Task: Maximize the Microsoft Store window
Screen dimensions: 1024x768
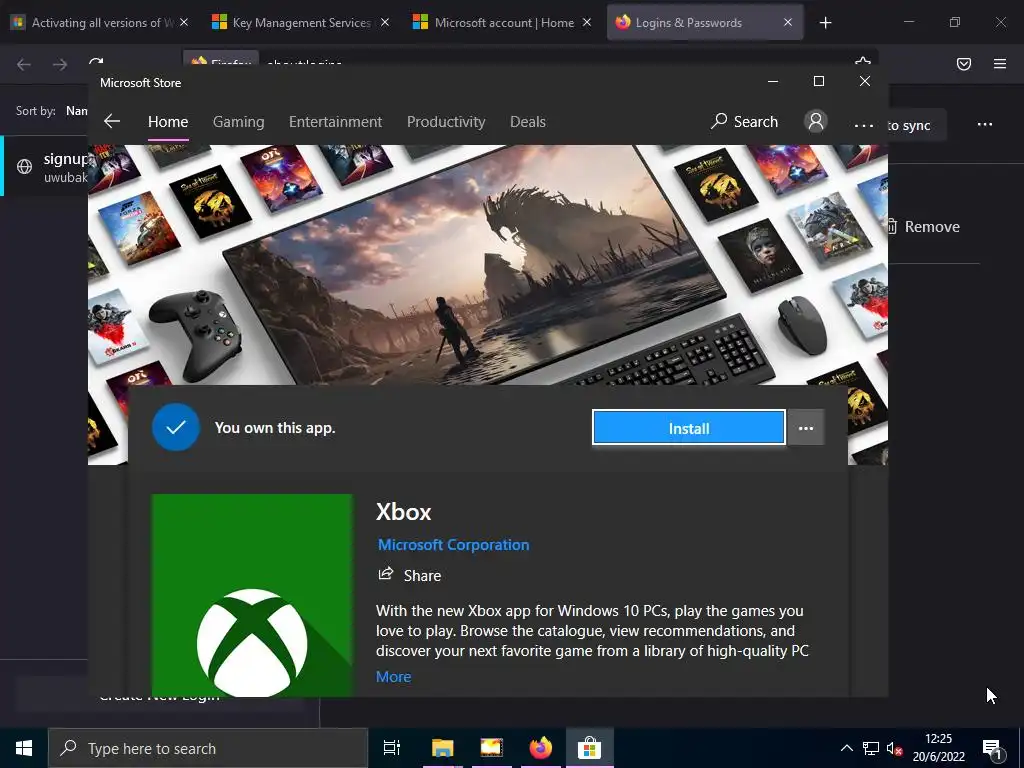Action: pyautogui.click(x=819, y=81)
